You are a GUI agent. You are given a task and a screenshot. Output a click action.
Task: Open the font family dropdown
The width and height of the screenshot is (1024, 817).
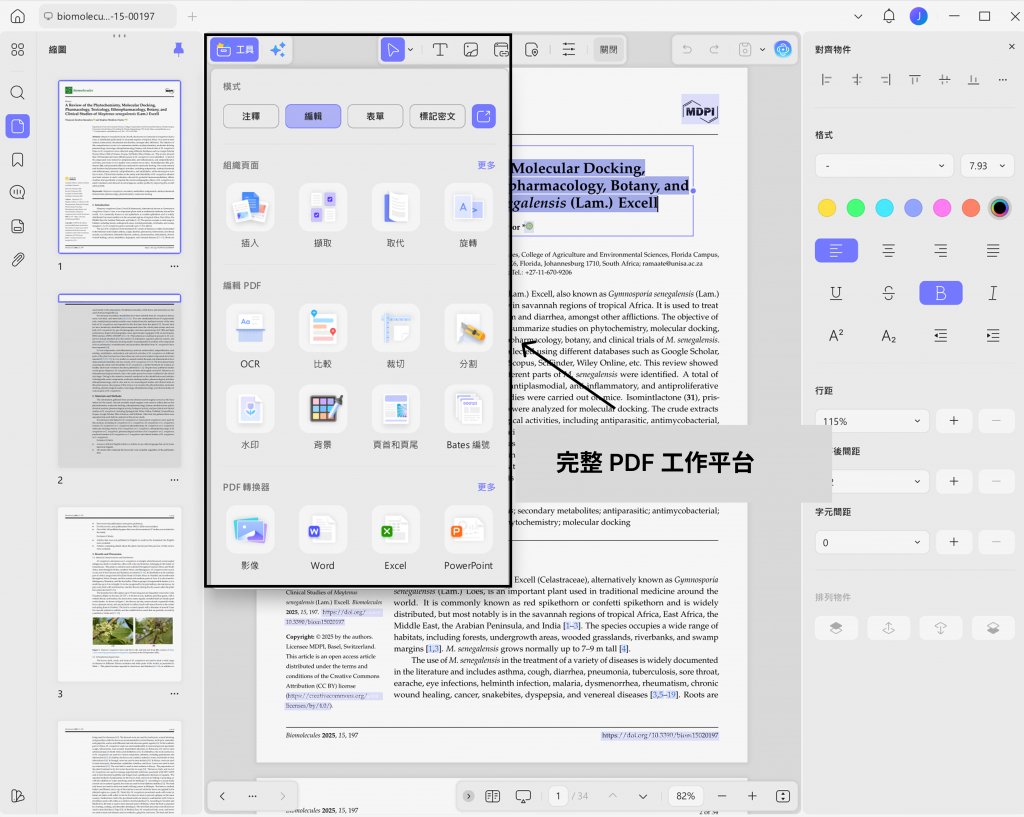[x=884, y=166]
